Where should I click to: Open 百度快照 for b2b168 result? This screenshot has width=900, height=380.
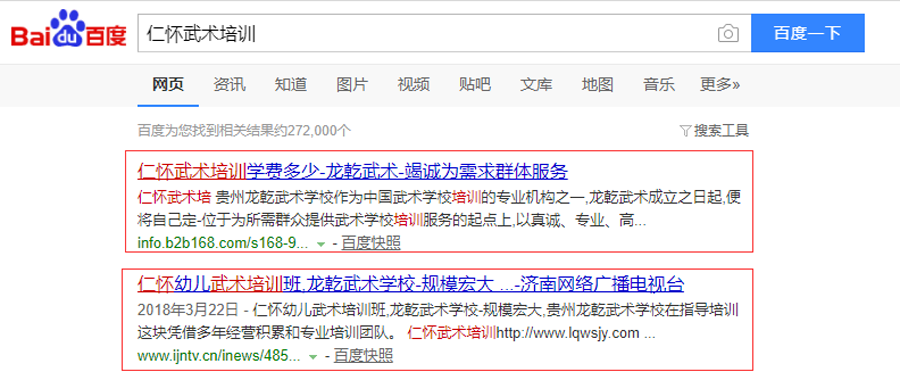tap(371, 243)
